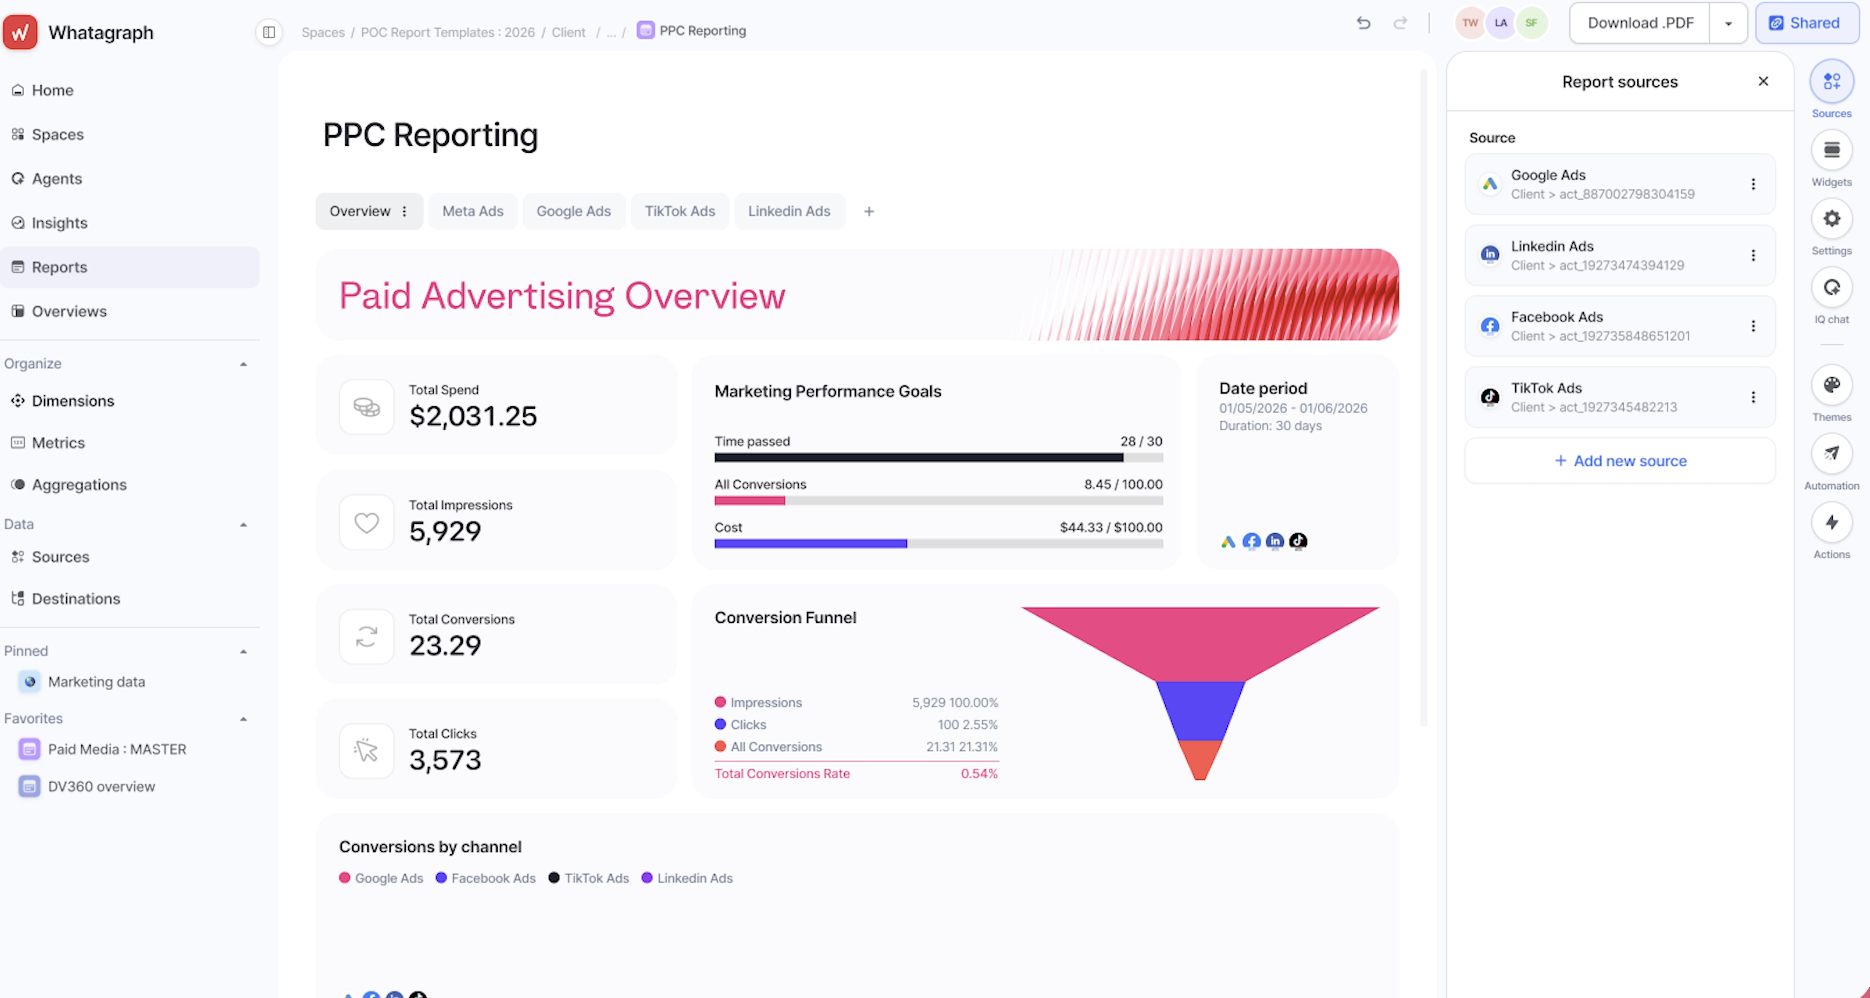
Task: Click Add new source button
Action: pos(1620,461)
